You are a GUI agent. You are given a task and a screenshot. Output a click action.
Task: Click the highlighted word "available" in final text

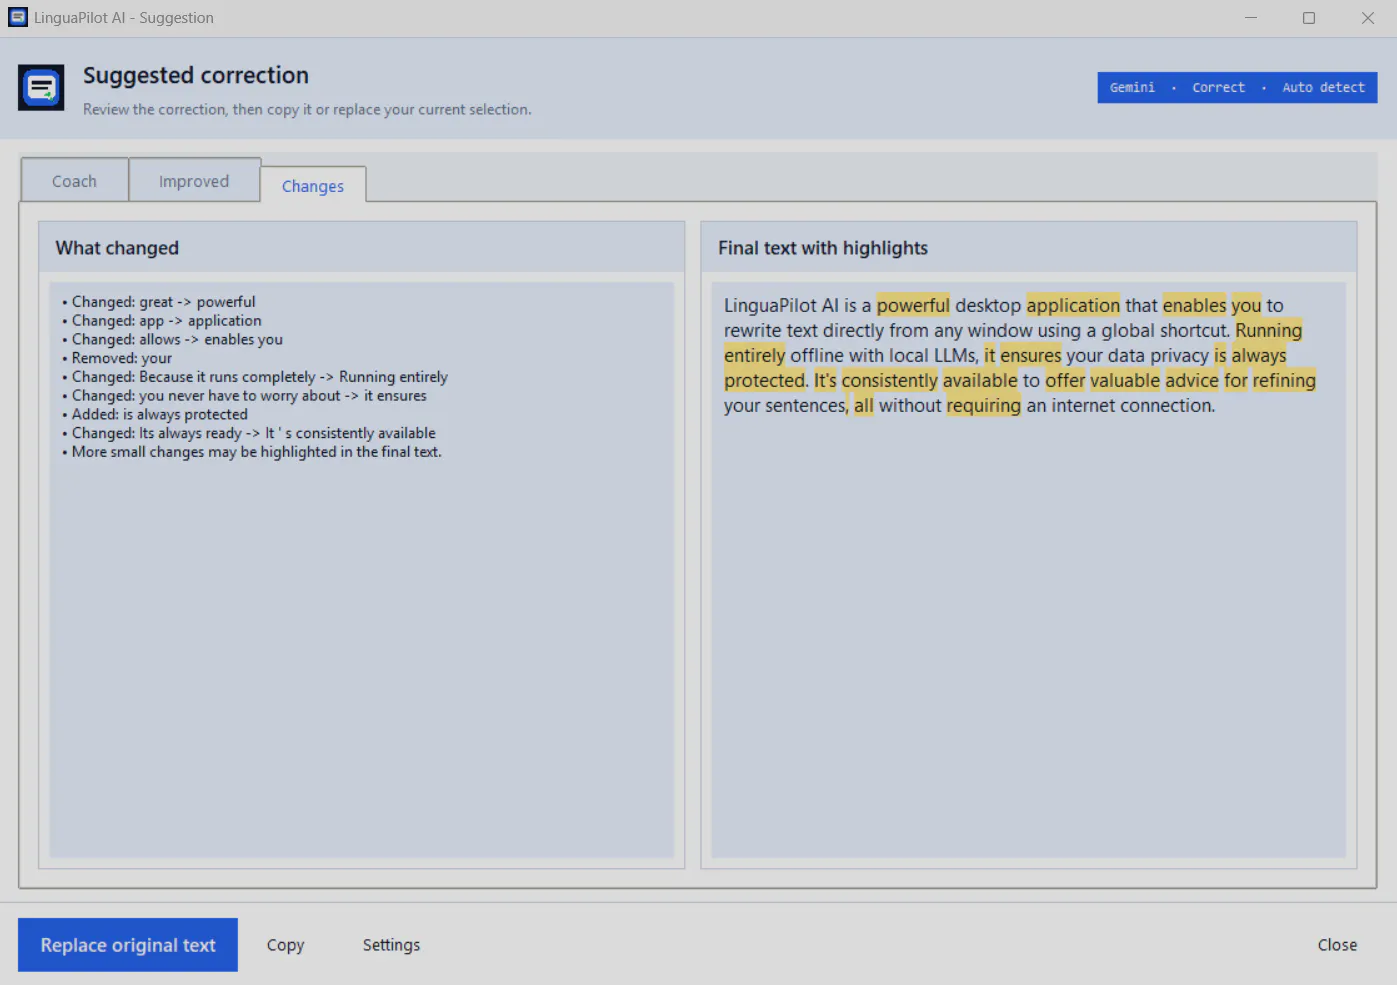click(x=980, y=381)
